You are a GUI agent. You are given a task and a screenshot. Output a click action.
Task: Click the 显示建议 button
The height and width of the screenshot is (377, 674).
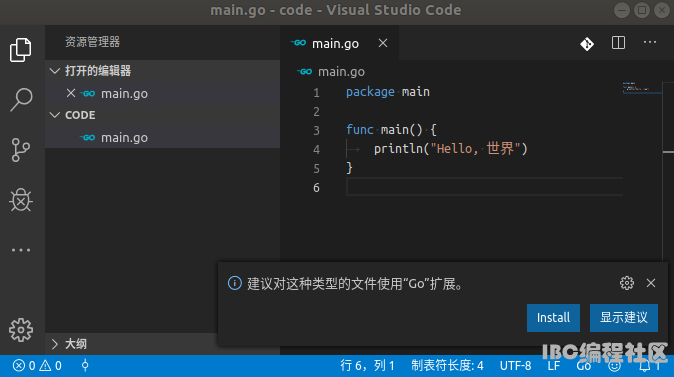(x=624, y=318)
